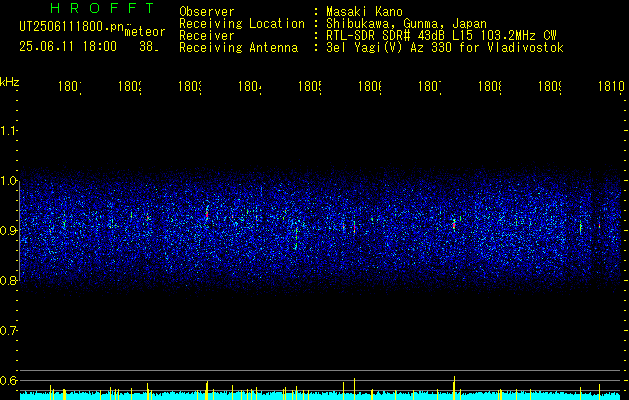629x400 pixels.
Task: Click the 'meteor' label
Action: 145,32
